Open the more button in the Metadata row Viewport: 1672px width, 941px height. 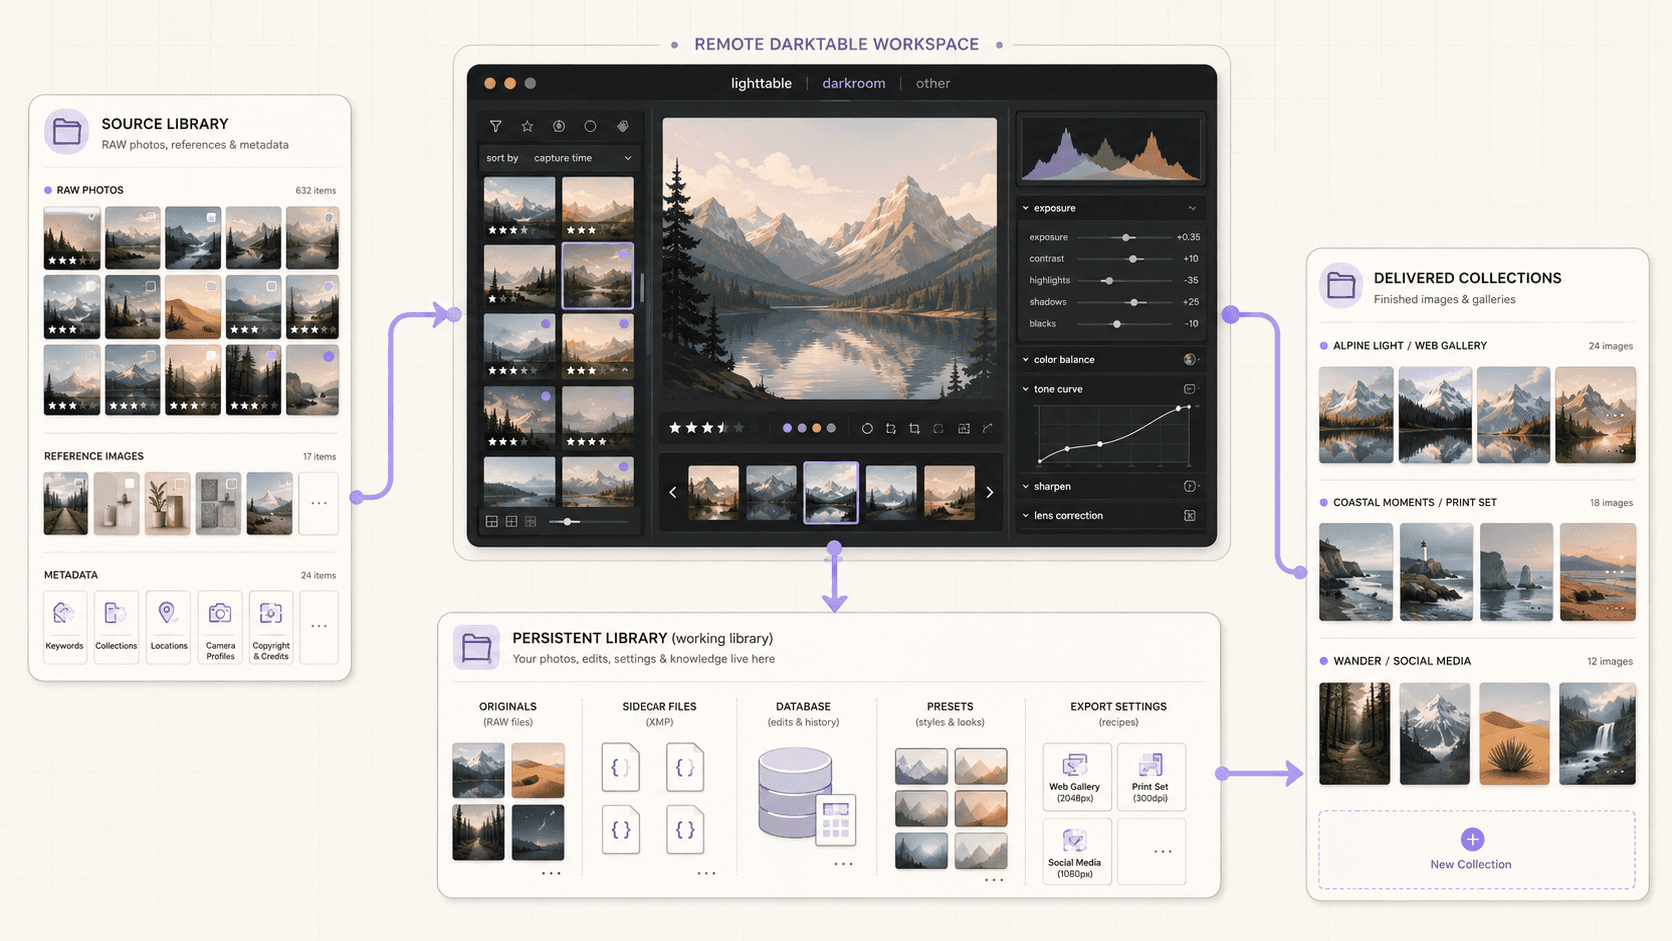click(x=318, y=627)
